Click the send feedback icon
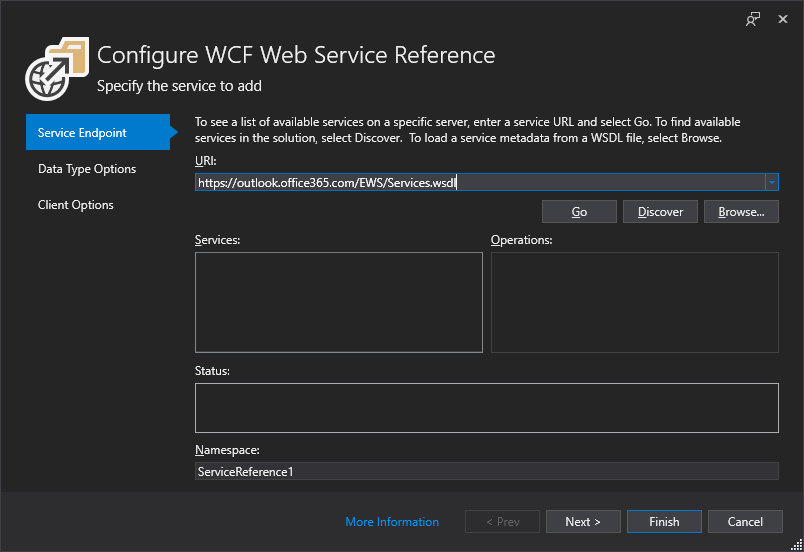This screenshot has height=552, width=804. click(753, 19)
